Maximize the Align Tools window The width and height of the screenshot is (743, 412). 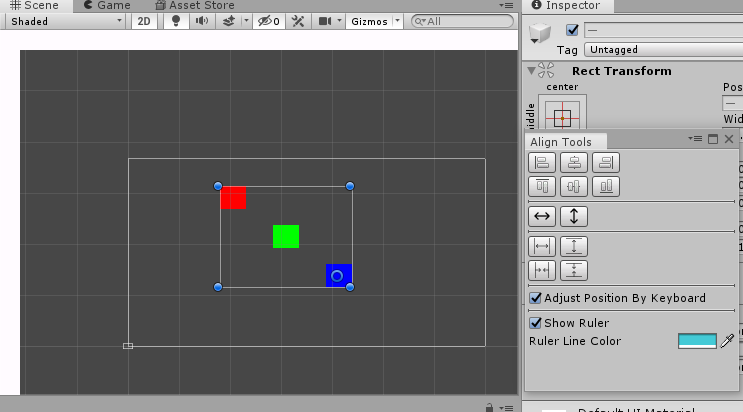click(713, 139)
